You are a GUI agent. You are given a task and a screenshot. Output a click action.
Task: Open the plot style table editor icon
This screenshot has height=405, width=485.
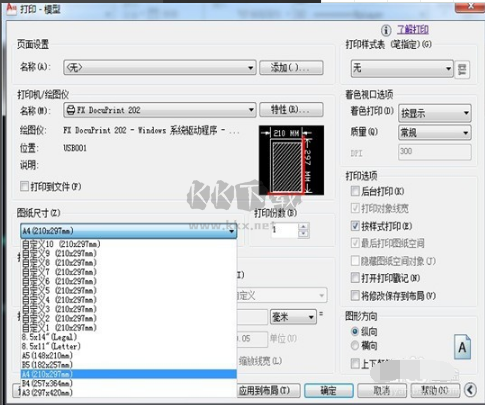(462, 69)
